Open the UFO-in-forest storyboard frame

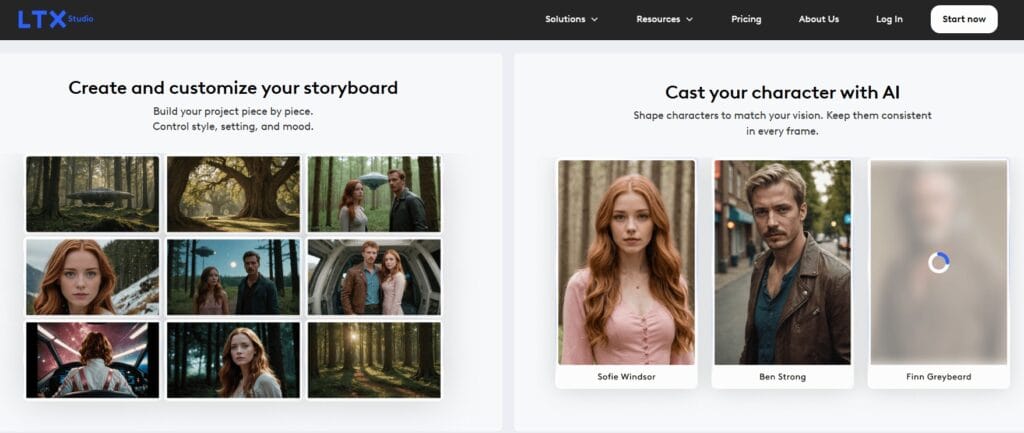92,194
